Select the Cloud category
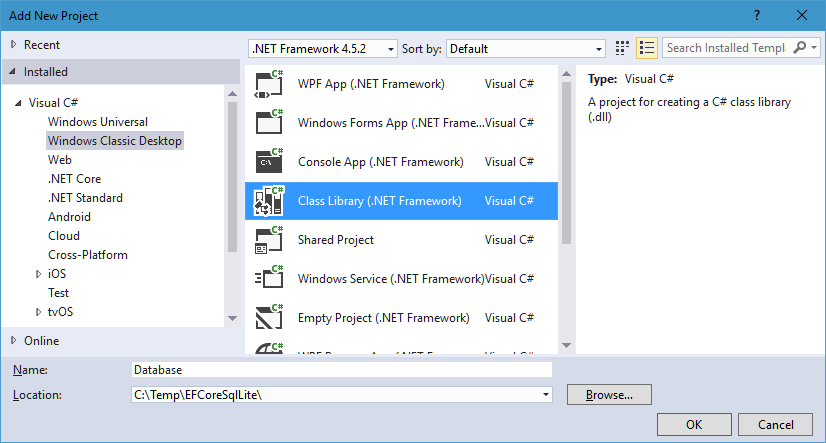Viewport: 826px width, 443px height. pos(64,235)
